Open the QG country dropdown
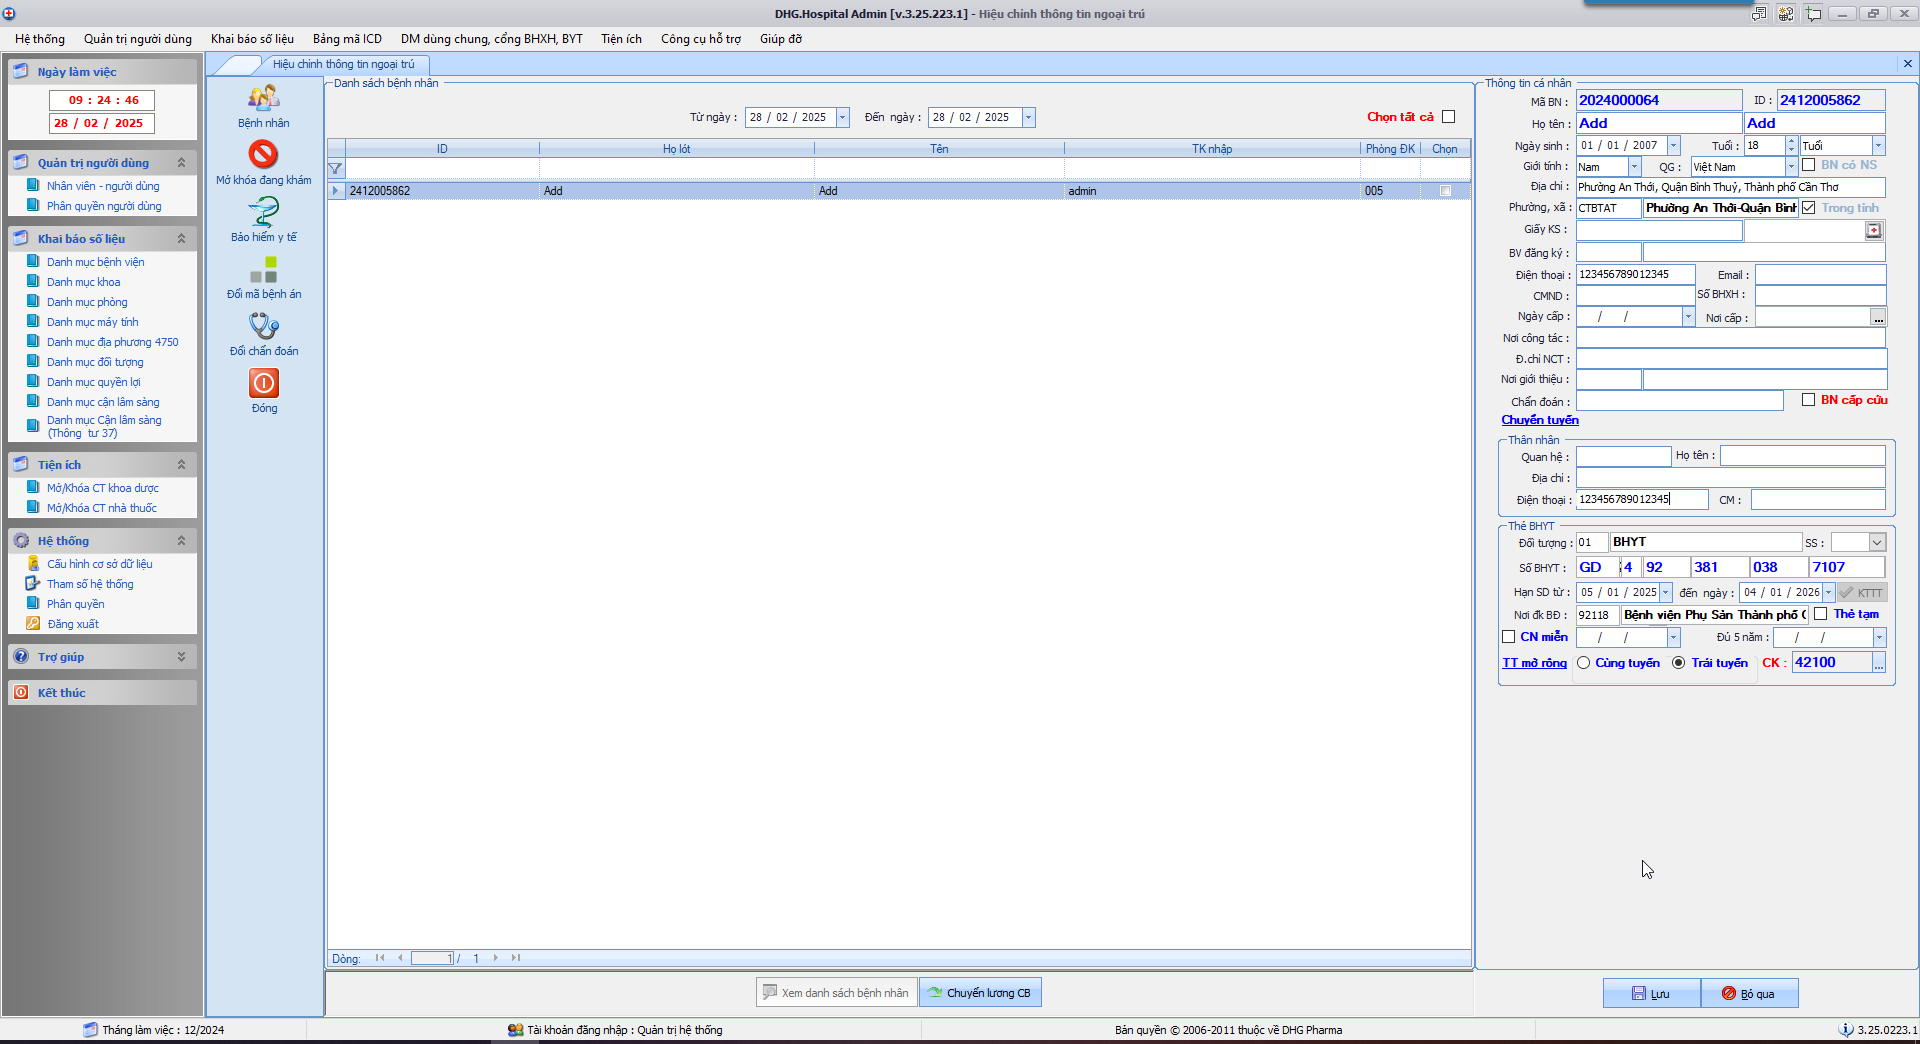 [1791, 167]
